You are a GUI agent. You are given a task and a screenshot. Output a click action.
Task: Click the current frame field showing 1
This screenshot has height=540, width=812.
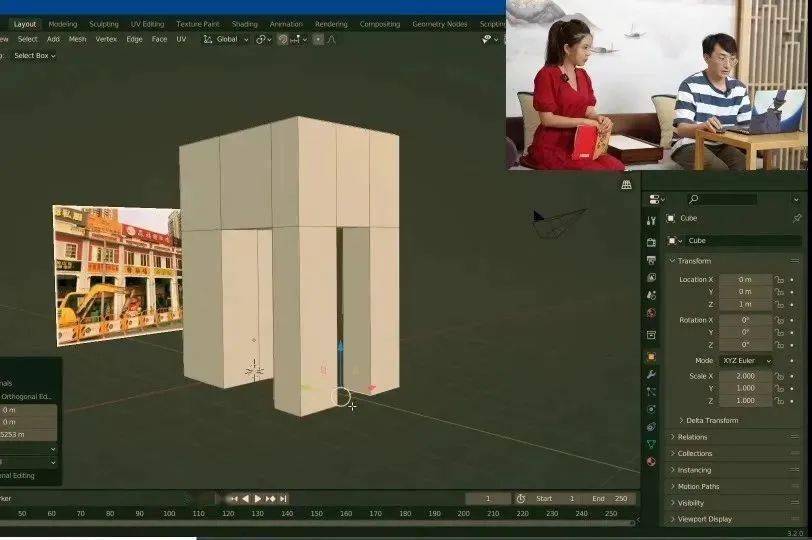click(487, 499)
